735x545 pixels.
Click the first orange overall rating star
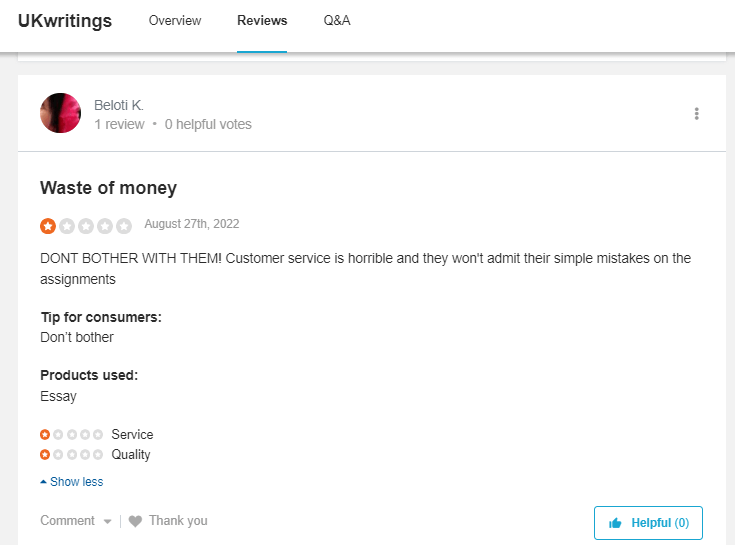click(48, 226)
